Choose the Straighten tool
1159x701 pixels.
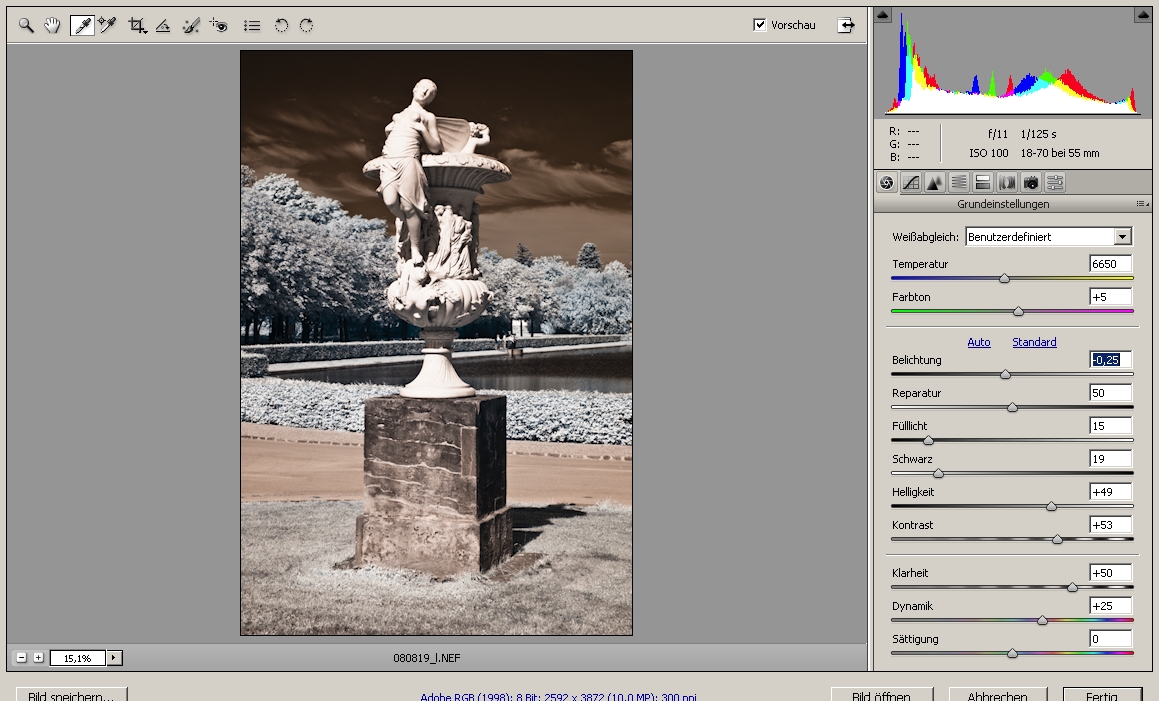[163, 25]
